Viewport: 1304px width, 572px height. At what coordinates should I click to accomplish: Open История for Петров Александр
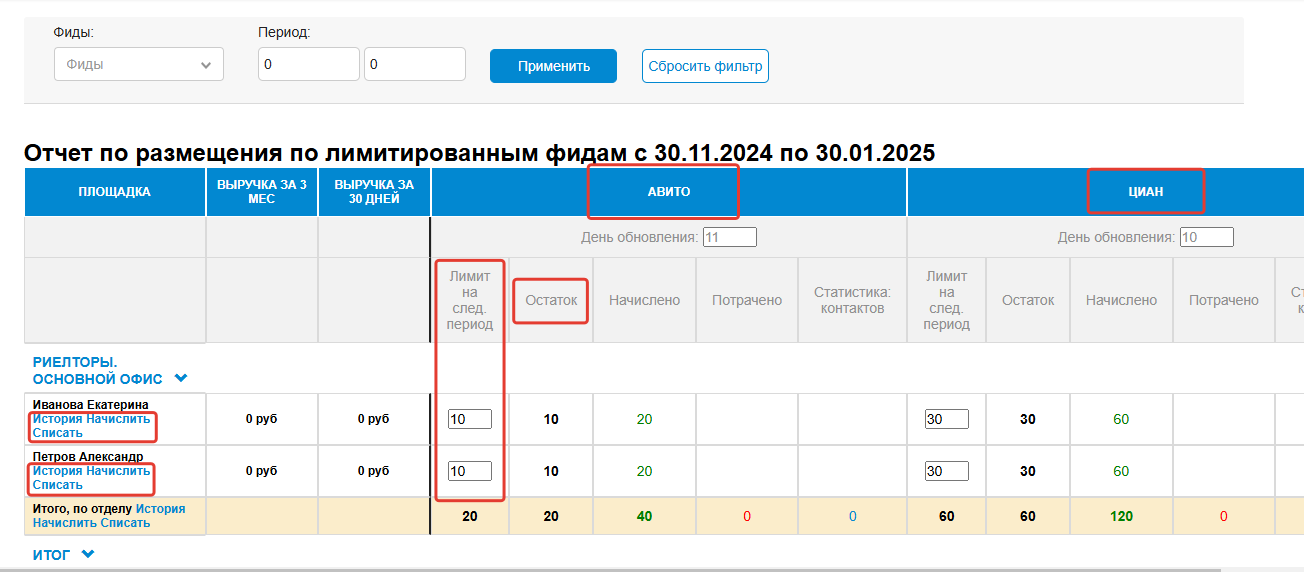pos(57,471)
